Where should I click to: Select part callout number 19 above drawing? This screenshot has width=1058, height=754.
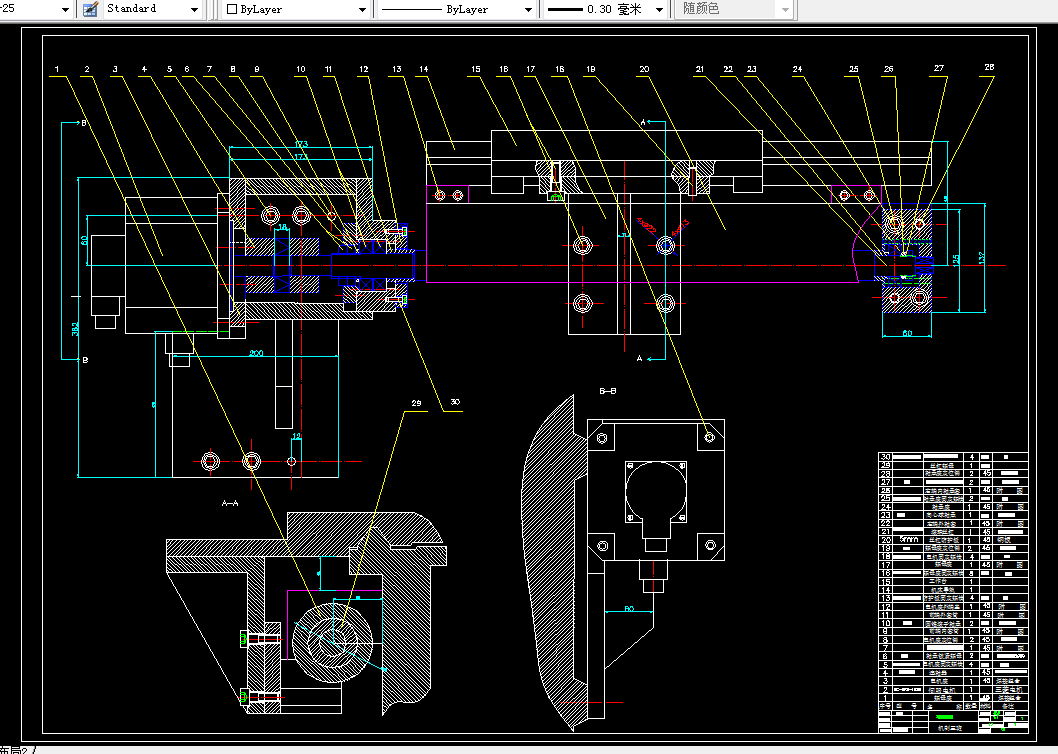[590, 69]
